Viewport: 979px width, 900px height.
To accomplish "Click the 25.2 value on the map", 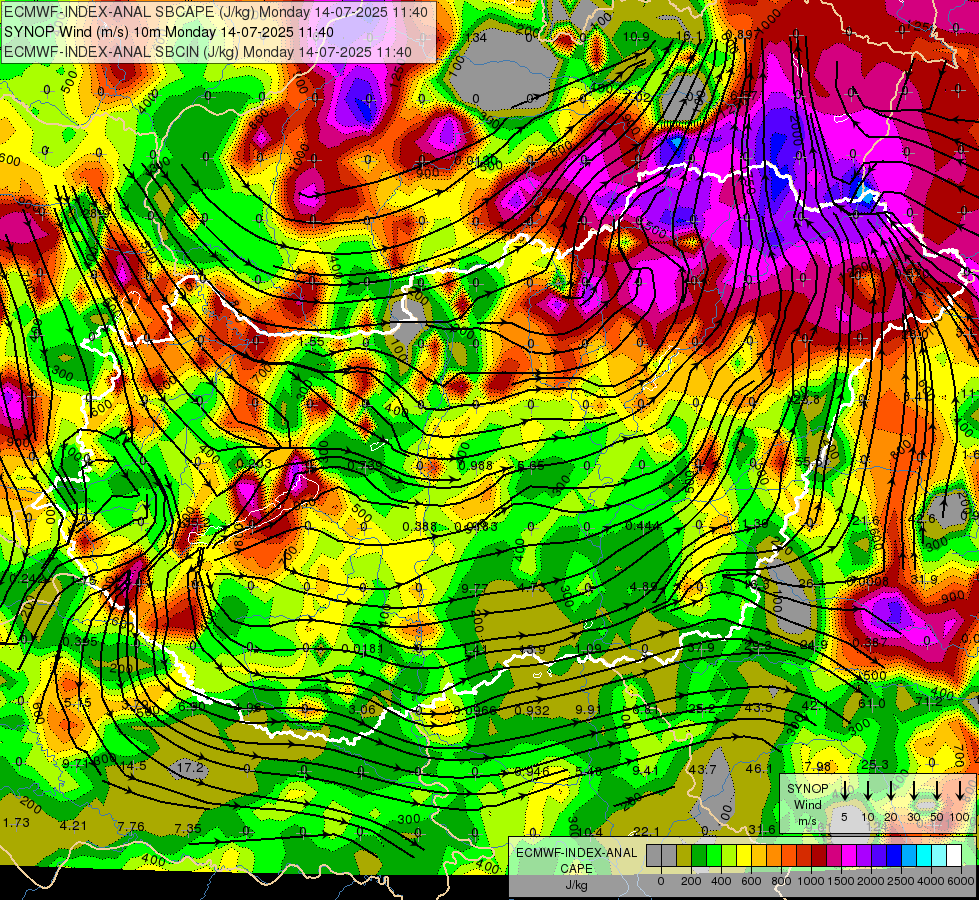I will (702, 708).
